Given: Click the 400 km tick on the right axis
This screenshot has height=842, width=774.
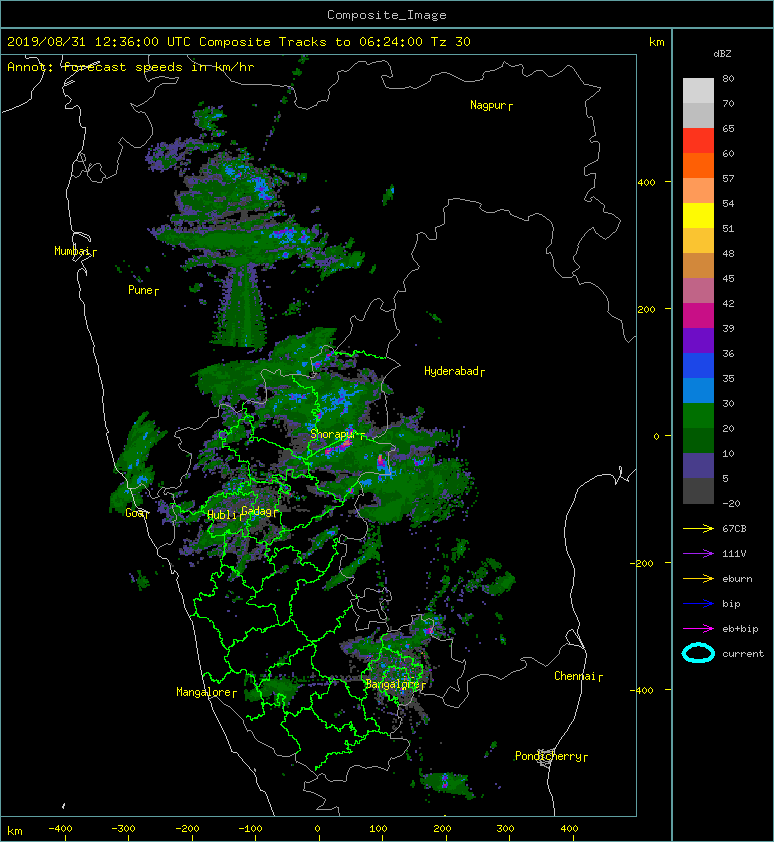Looking at the screenshot, I should tap(647, 182).
